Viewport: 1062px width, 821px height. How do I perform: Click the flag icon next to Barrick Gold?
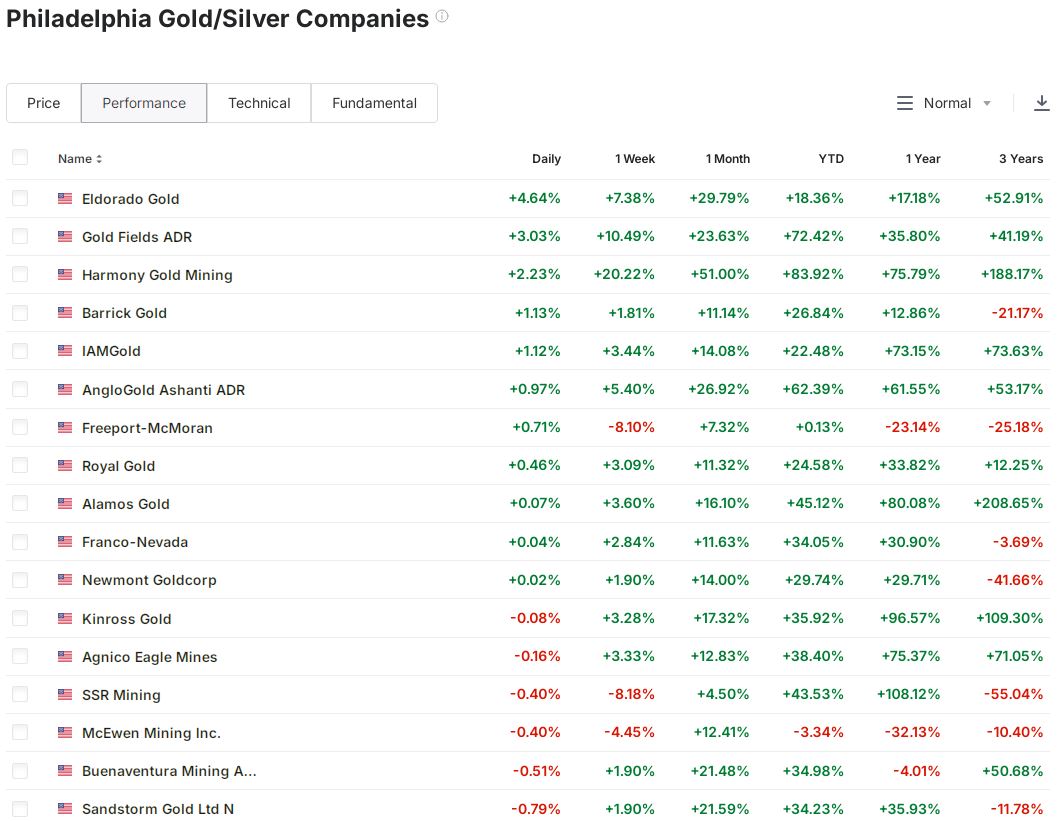65,313
